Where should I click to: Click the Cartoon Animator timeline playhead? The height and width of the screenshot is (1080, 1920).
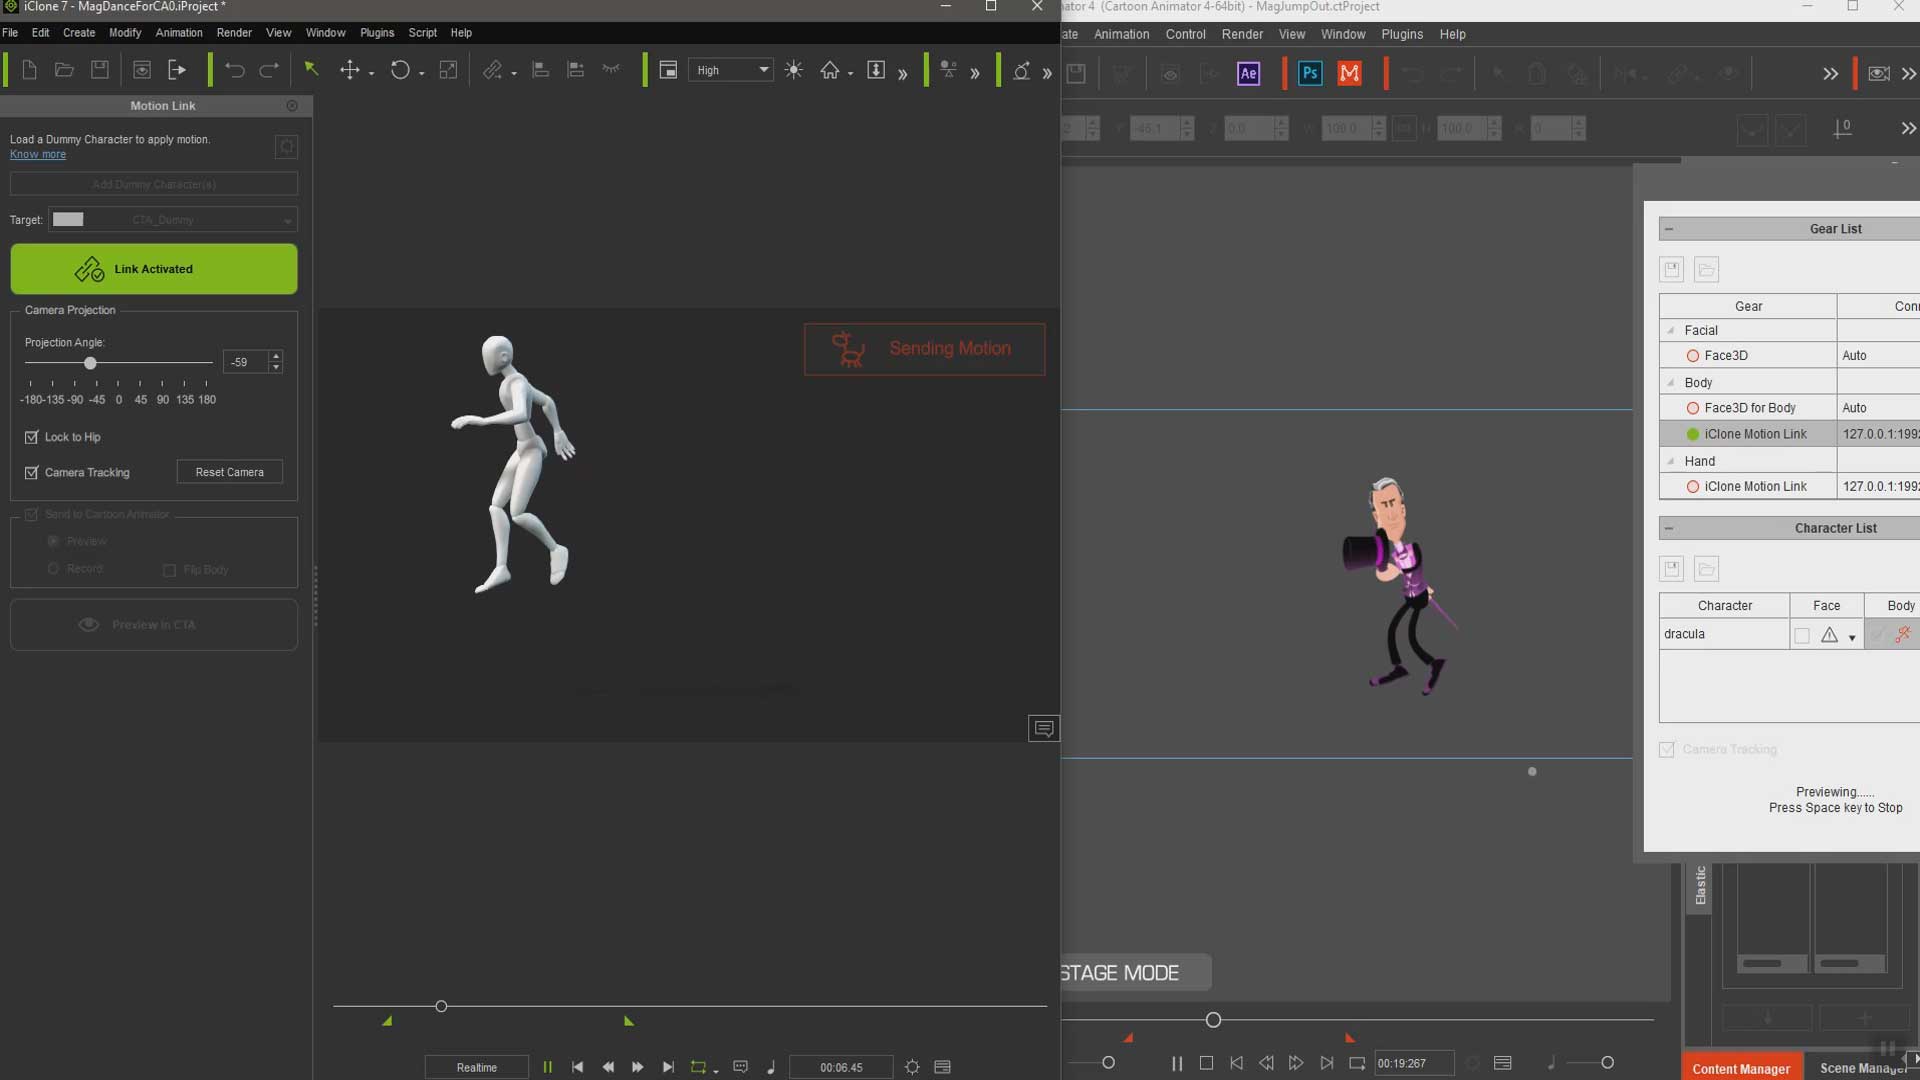click(x=1213, y=1020)
